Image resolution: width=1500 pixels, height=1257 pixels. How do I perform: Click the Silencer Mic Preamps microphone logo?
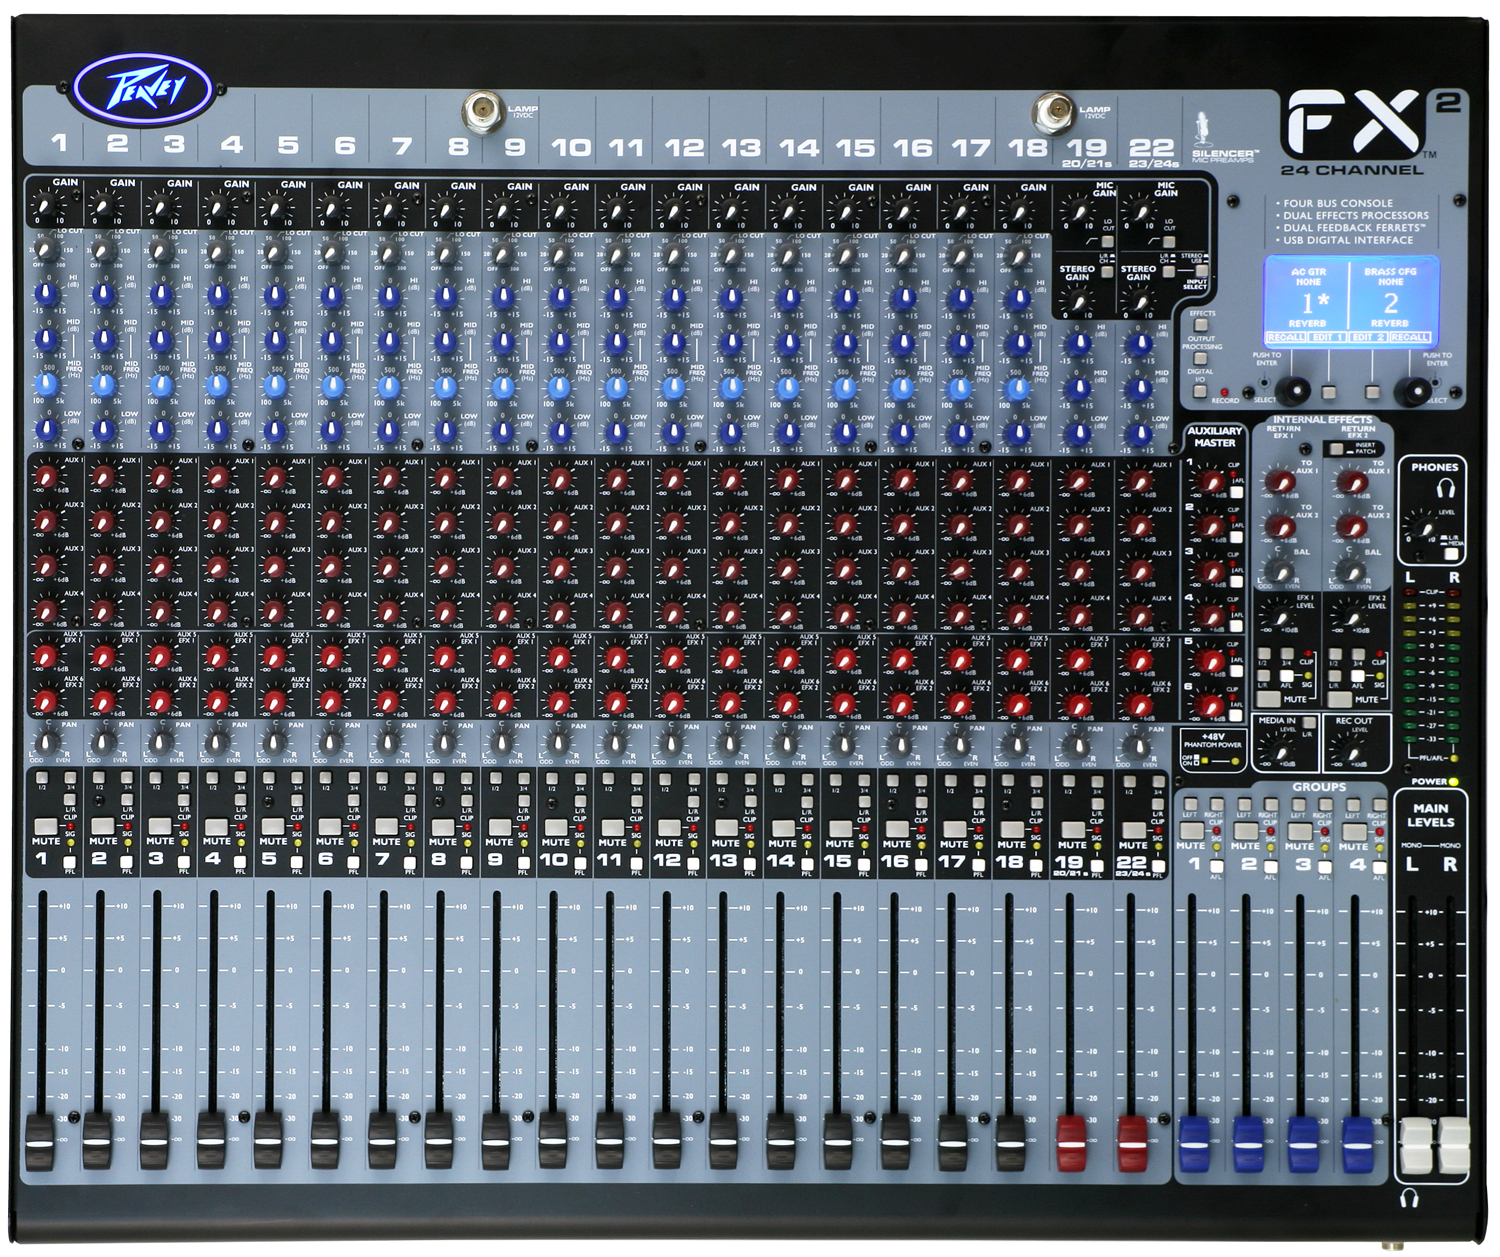tap(1202, 132)
